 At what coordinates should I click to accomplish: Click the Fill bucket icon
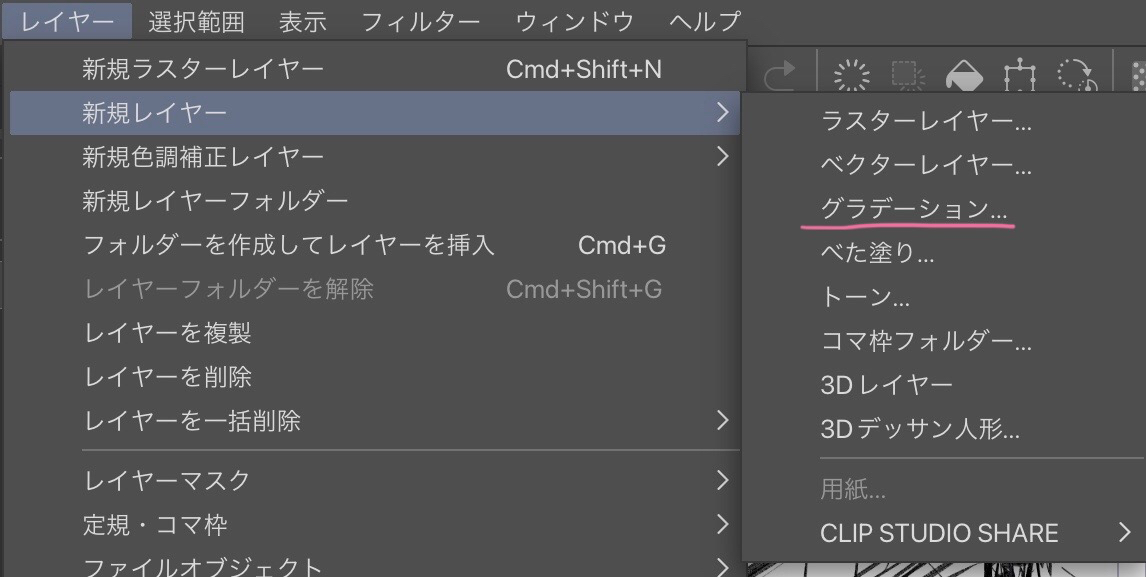point(964,76)
